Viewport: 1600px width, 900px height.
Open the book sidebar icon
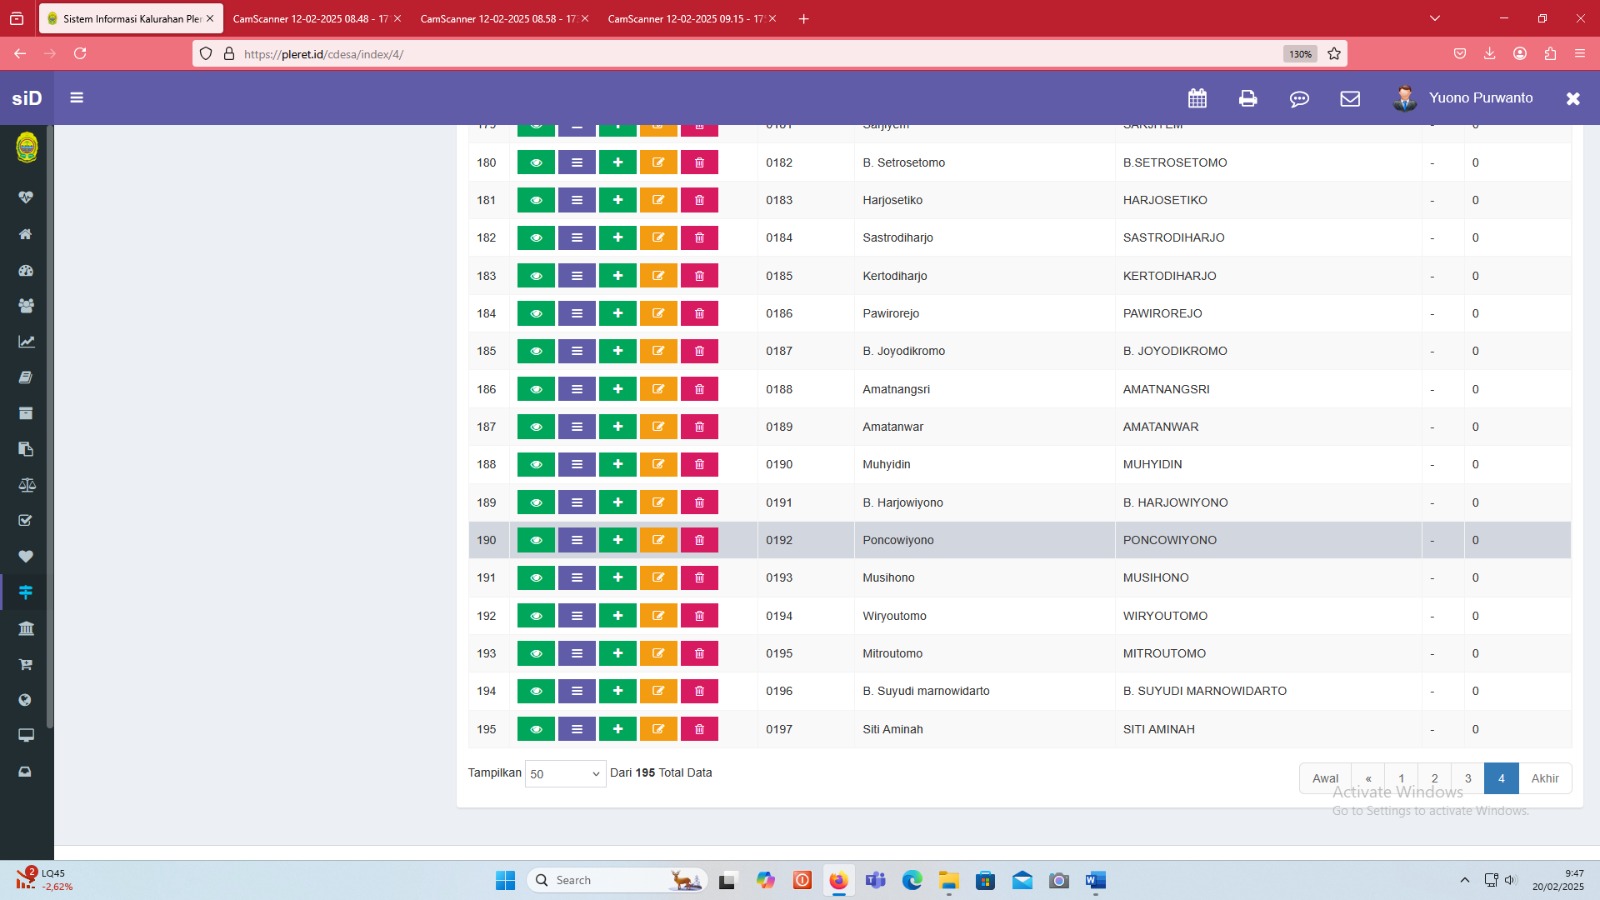pos(26,377)
